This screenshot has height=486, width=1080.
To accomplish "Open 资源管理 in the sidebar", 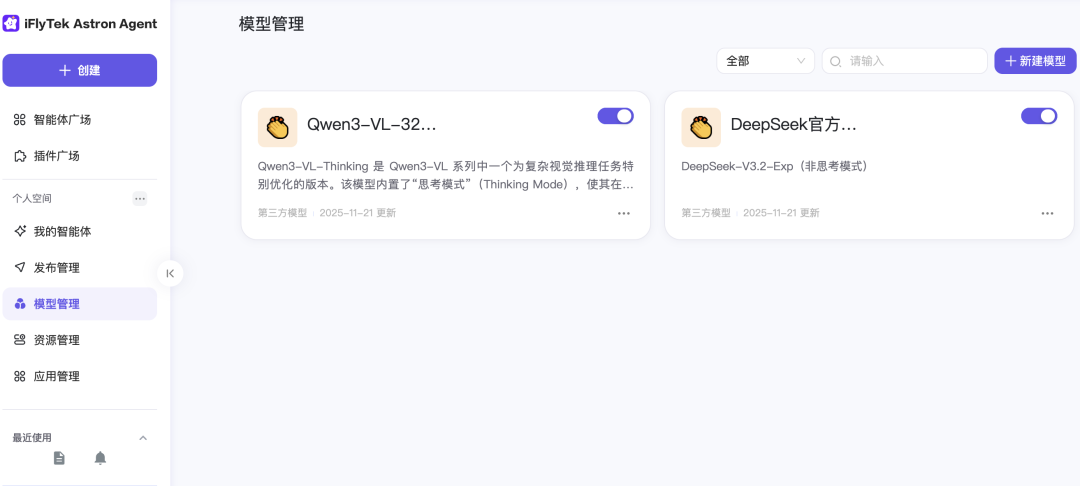I will tap(80, 340).
